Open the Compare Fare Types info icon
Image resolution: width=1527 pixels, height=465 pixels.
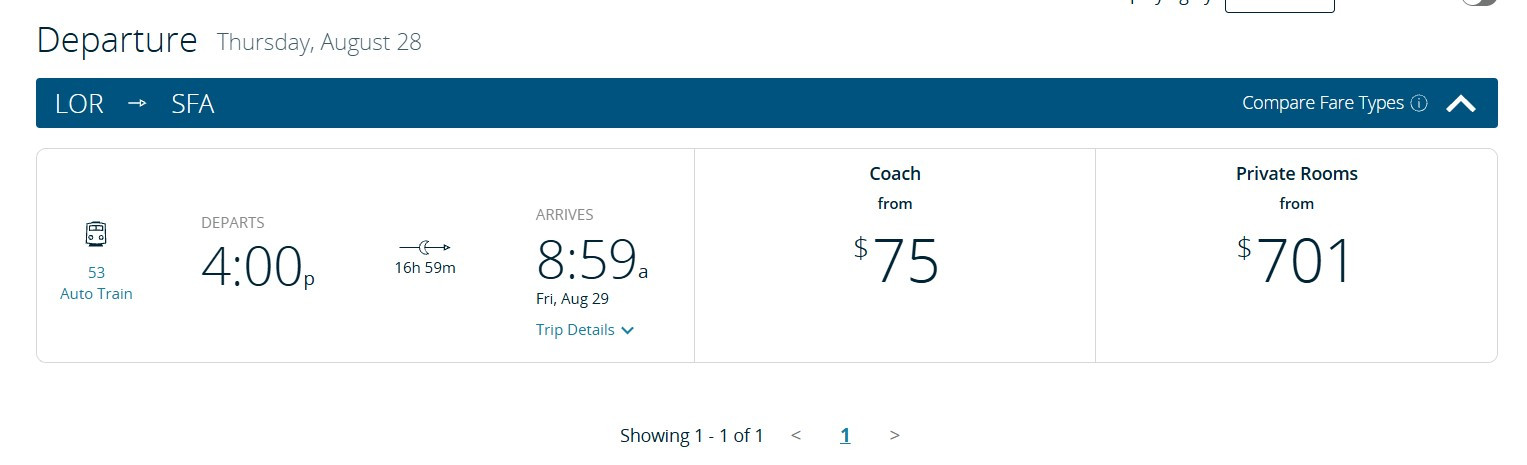pyautogui.click(x=1419, y=103)
